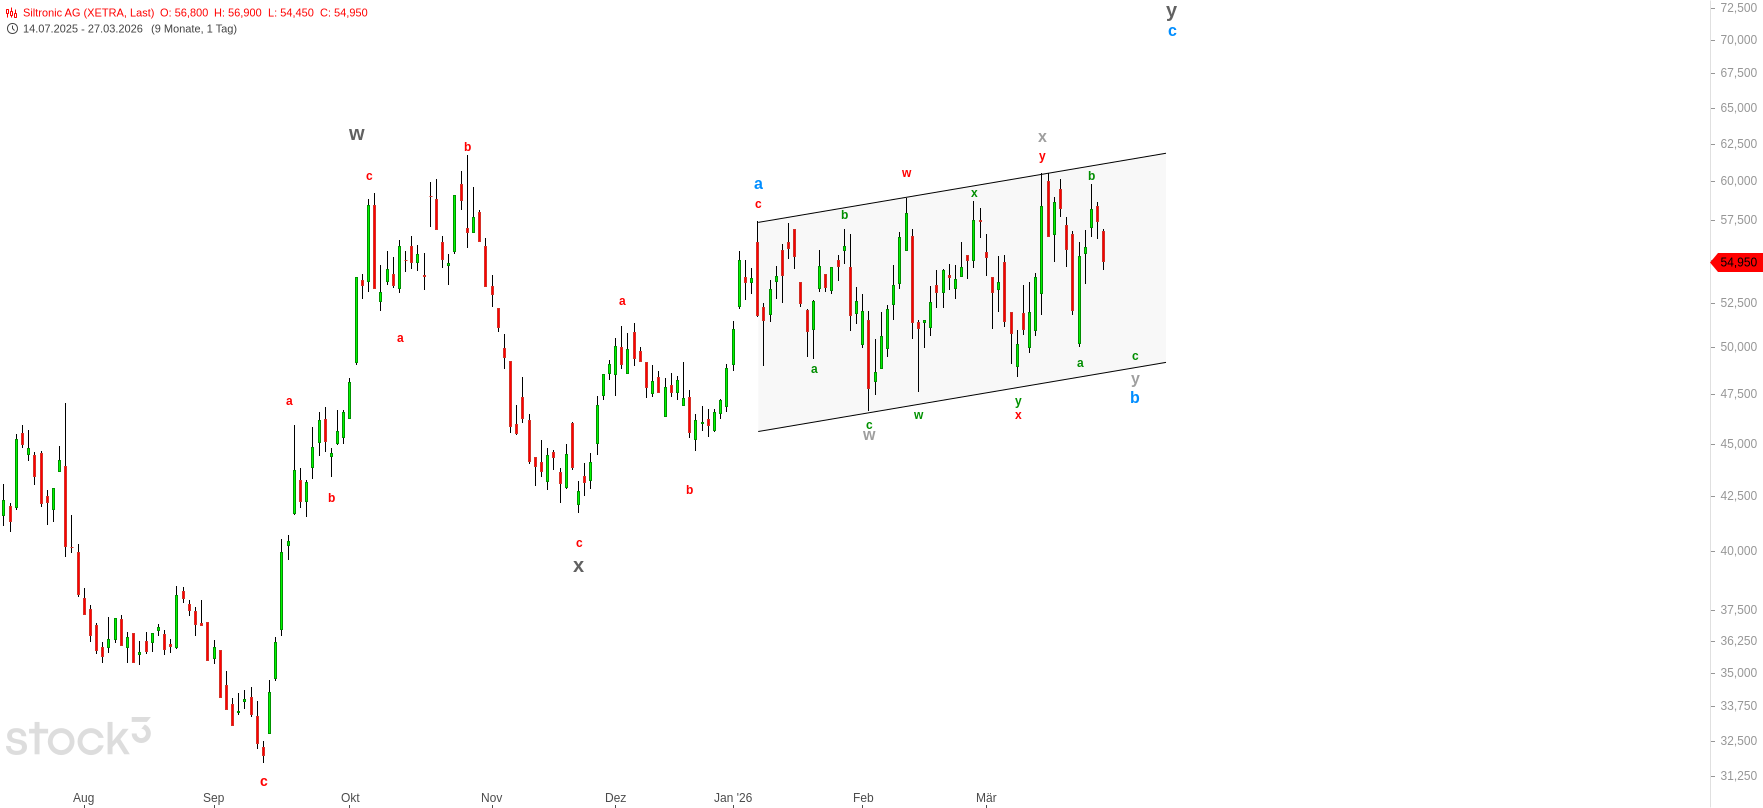
Task: Click the candlestick chart icon beside Siltronic AG
Action: click(12, 13)
